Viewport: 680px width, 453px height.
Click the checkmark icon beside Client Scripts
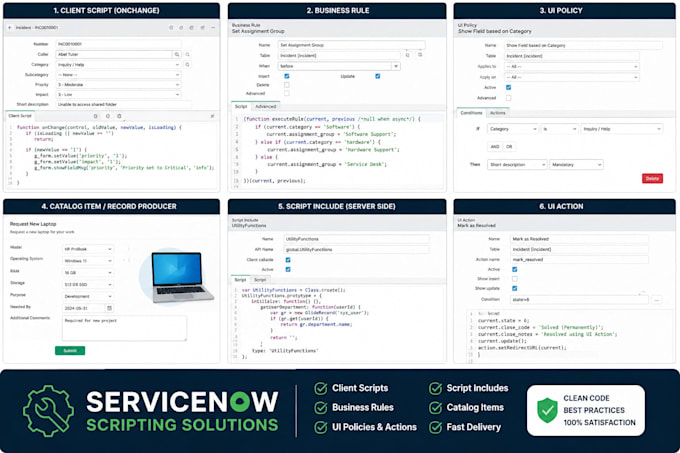click(321, 388)
